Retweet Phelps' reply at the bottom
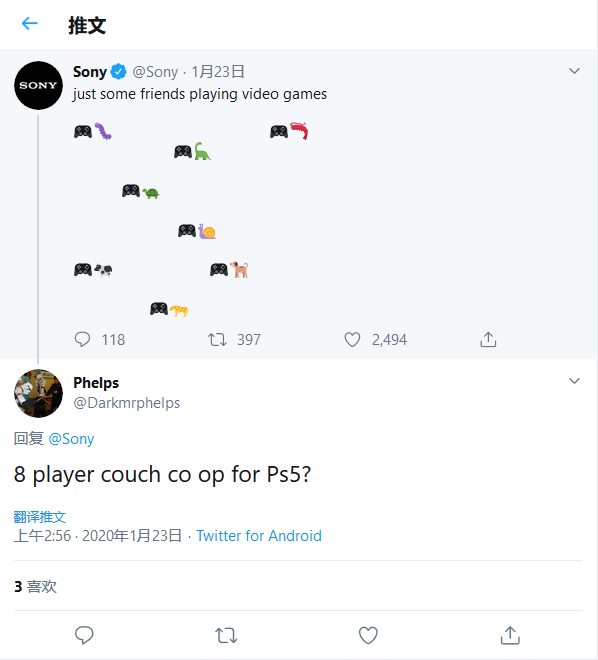598x660 pixels. (226, 635)
